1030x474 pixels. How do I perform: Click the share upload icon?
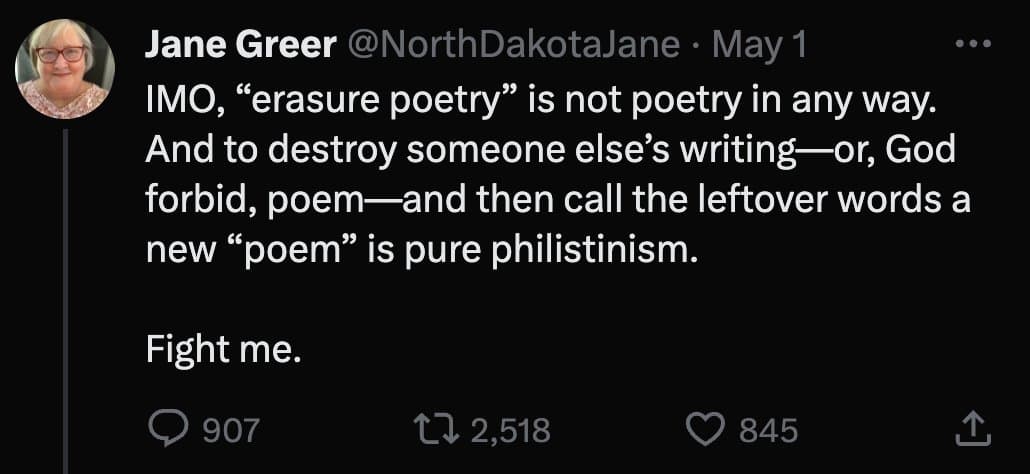tap(969, 430)
